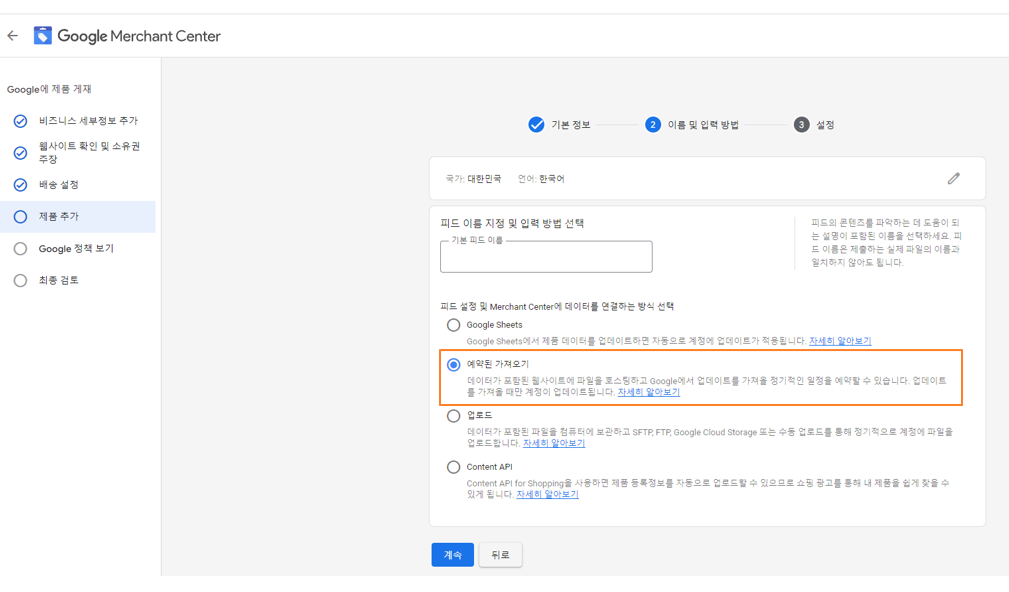Click the step 2 circle icon

pyautogui.click(x=653, y=125)
